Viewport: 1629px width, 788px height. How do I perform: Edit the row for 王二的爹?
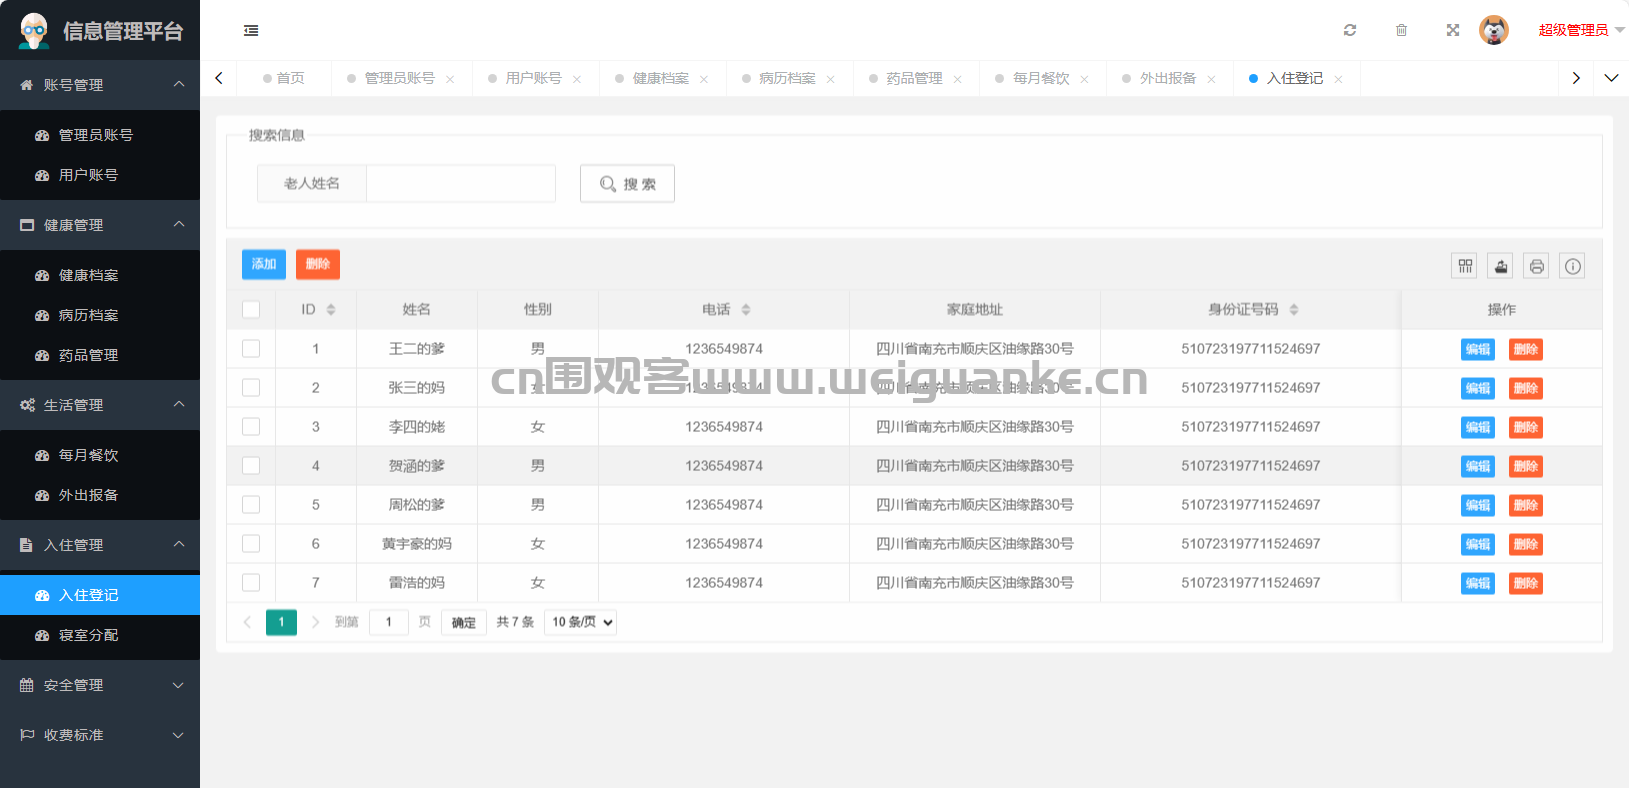coord(1478,349)
